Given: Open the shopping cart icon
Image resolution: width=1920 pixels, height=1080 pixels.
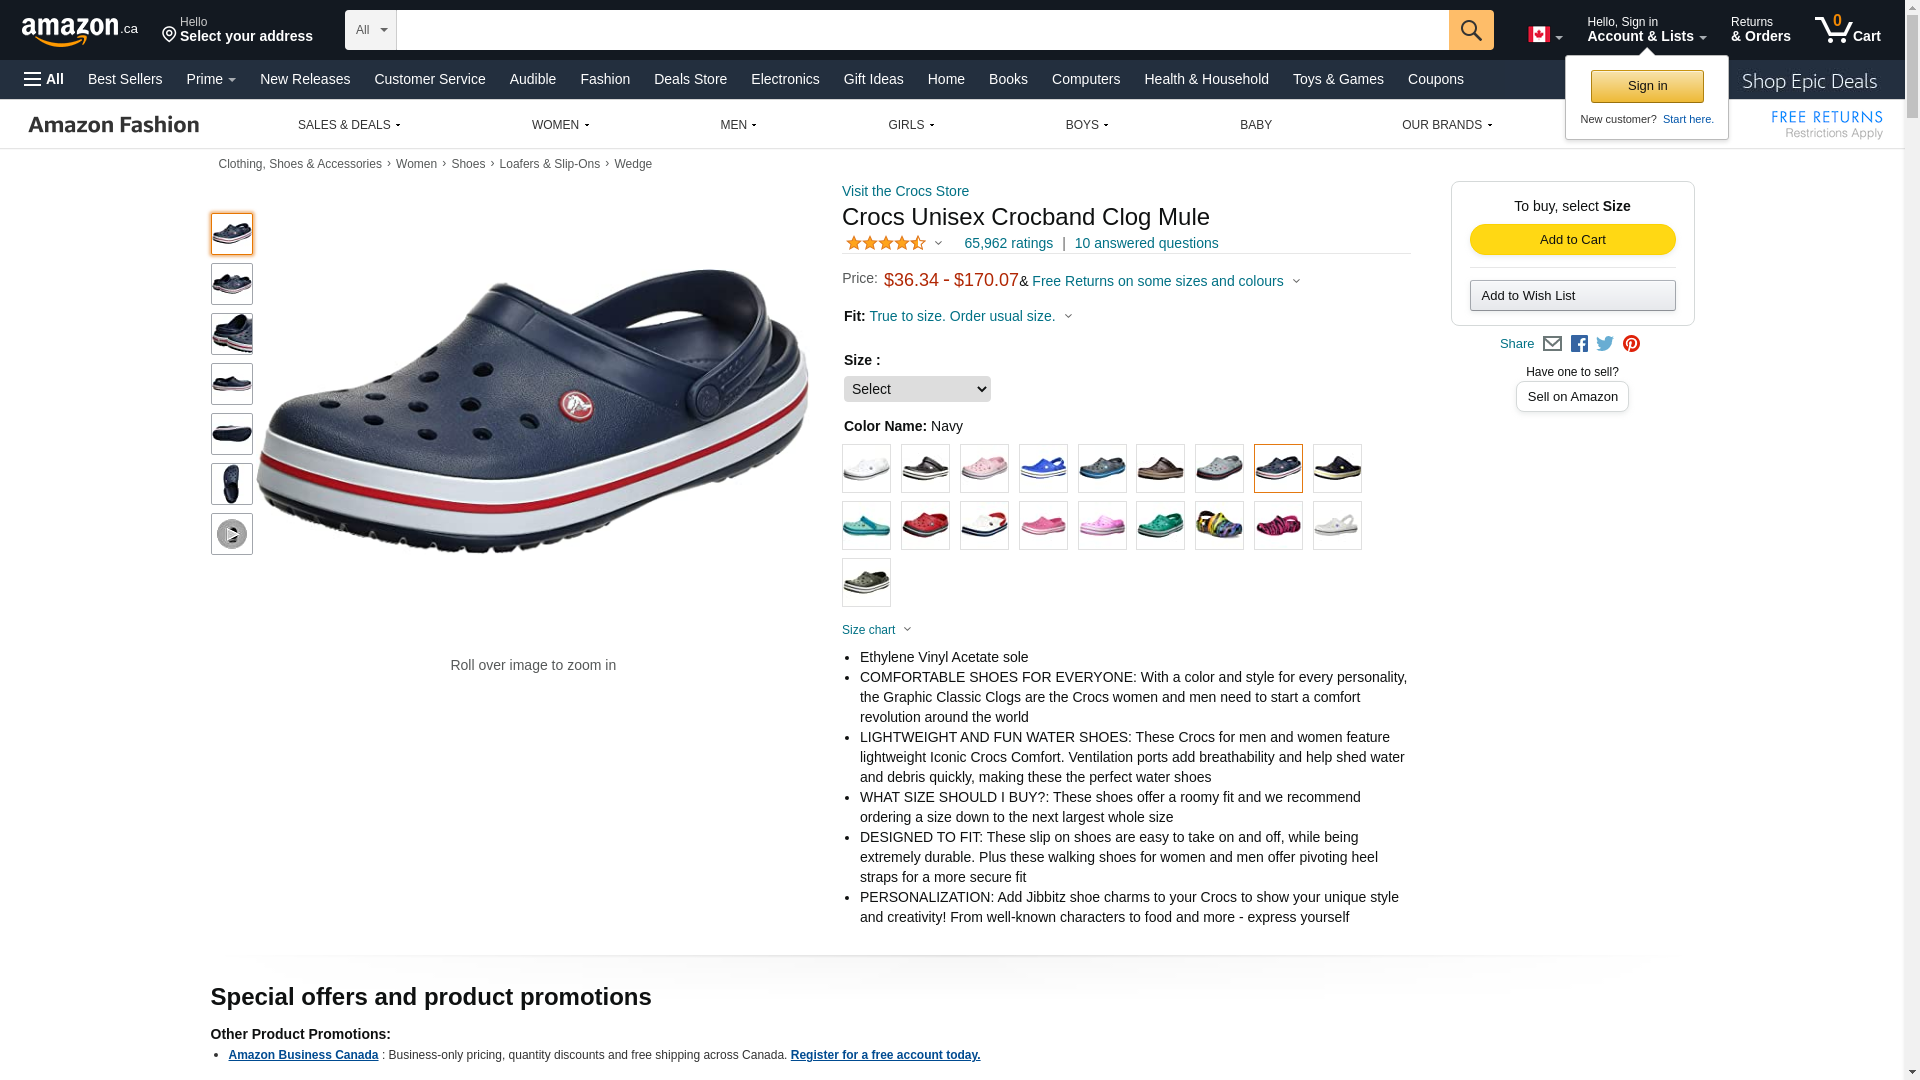Looking at the screenshot, I should click(x=1847, y=30).
